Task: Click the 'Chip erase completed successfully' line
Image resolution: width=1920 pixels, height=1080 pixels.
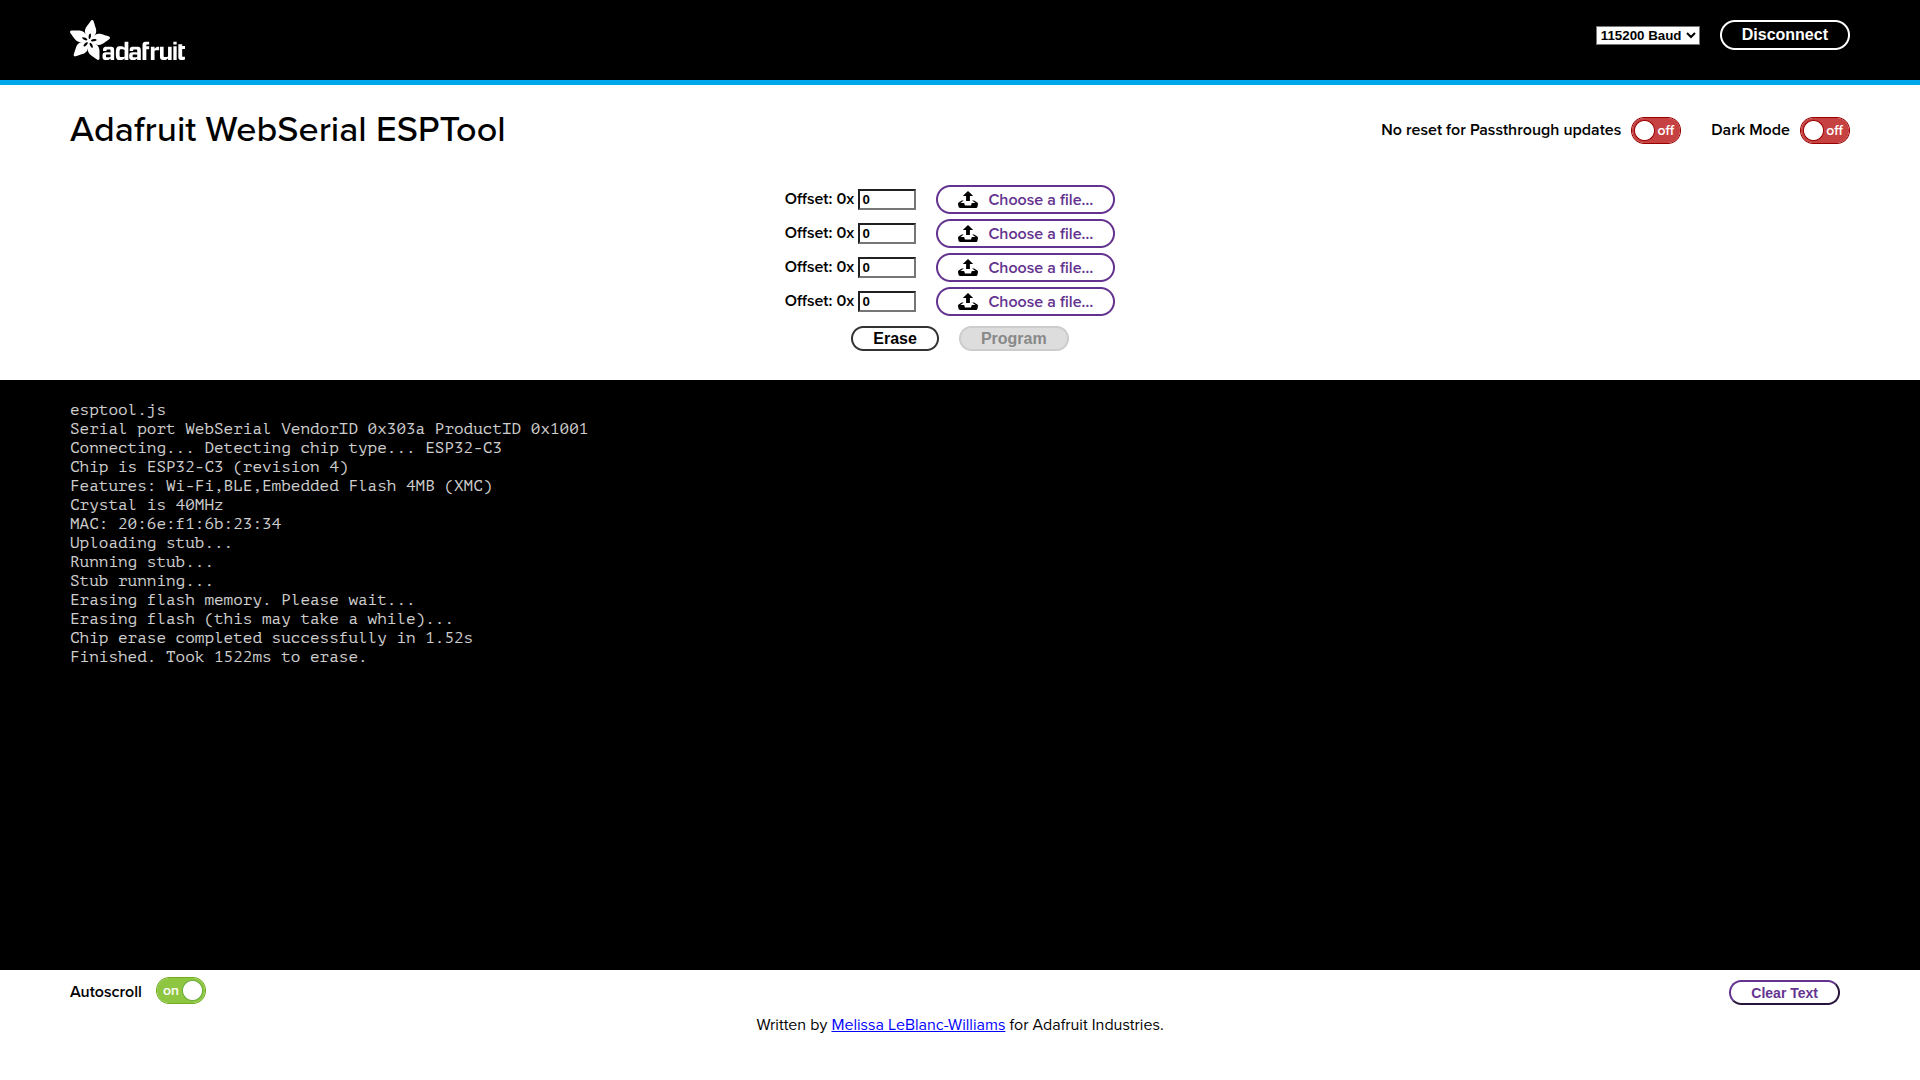Action: [x=272, y=638]
